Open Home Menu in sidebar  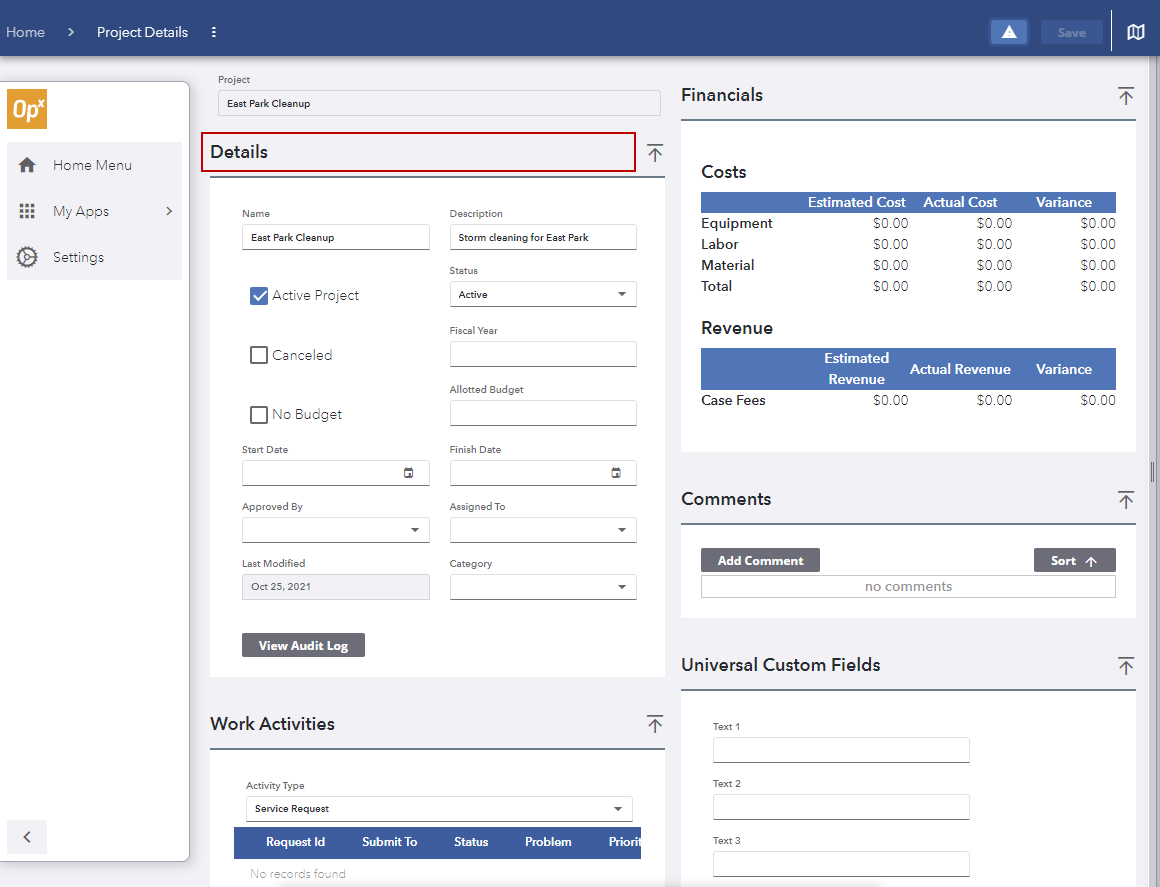point(94,165)
